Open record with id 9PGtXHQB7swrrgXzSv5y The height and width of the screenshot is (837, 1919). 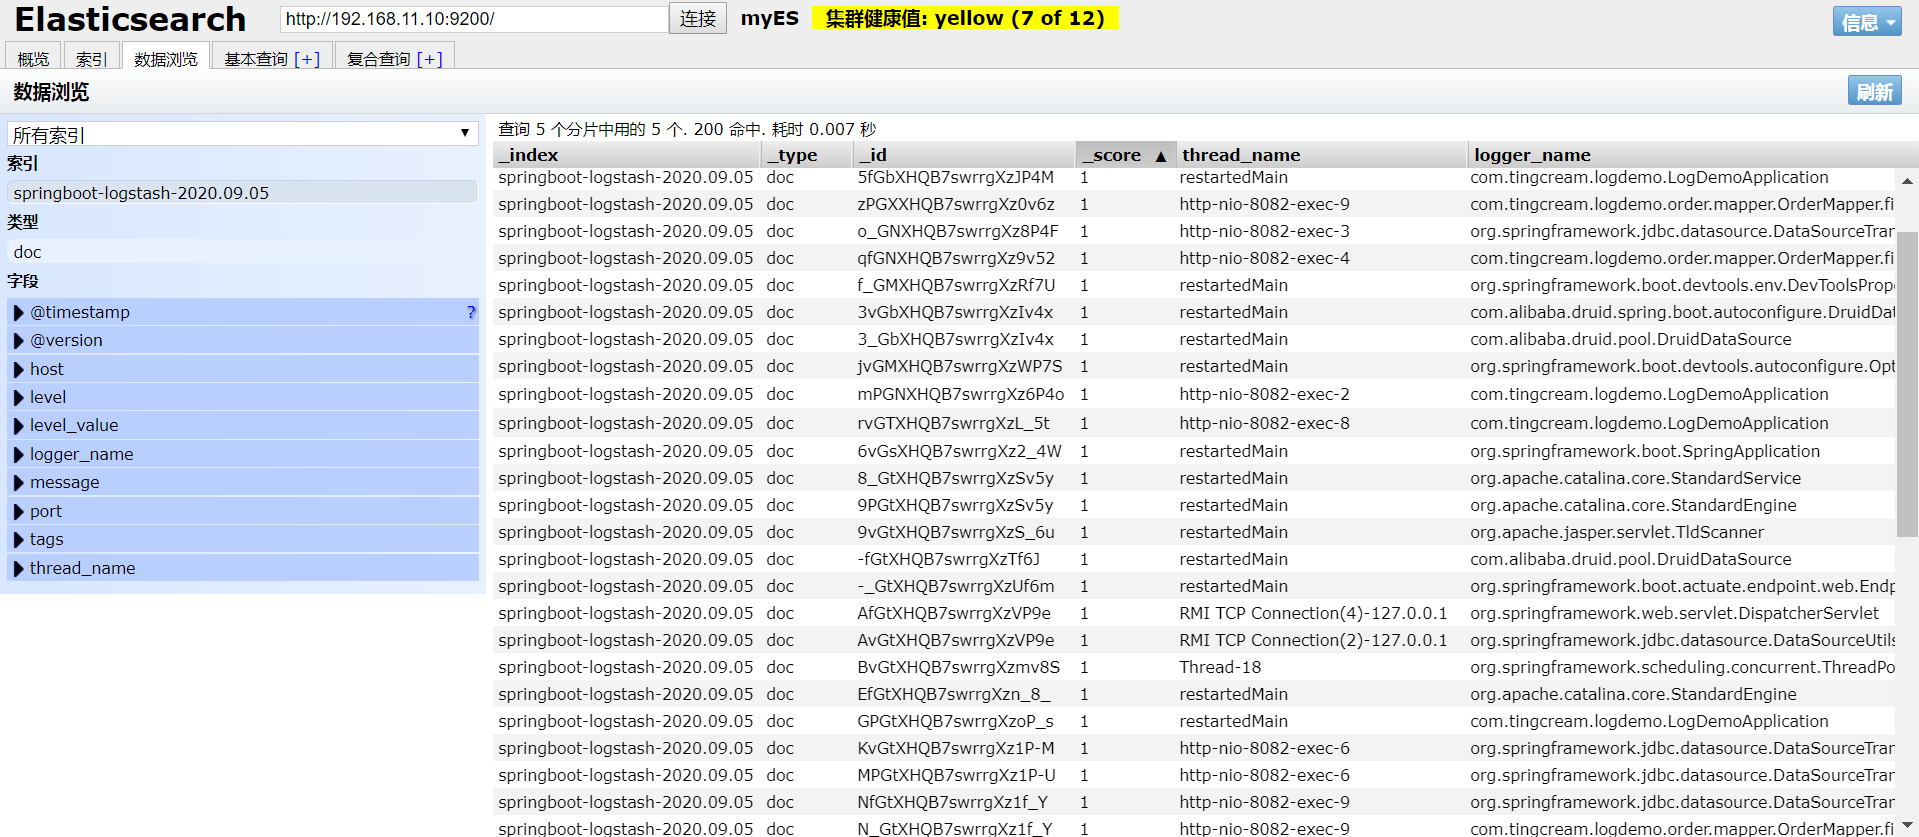pyautogui.click(x=955, y=505)
